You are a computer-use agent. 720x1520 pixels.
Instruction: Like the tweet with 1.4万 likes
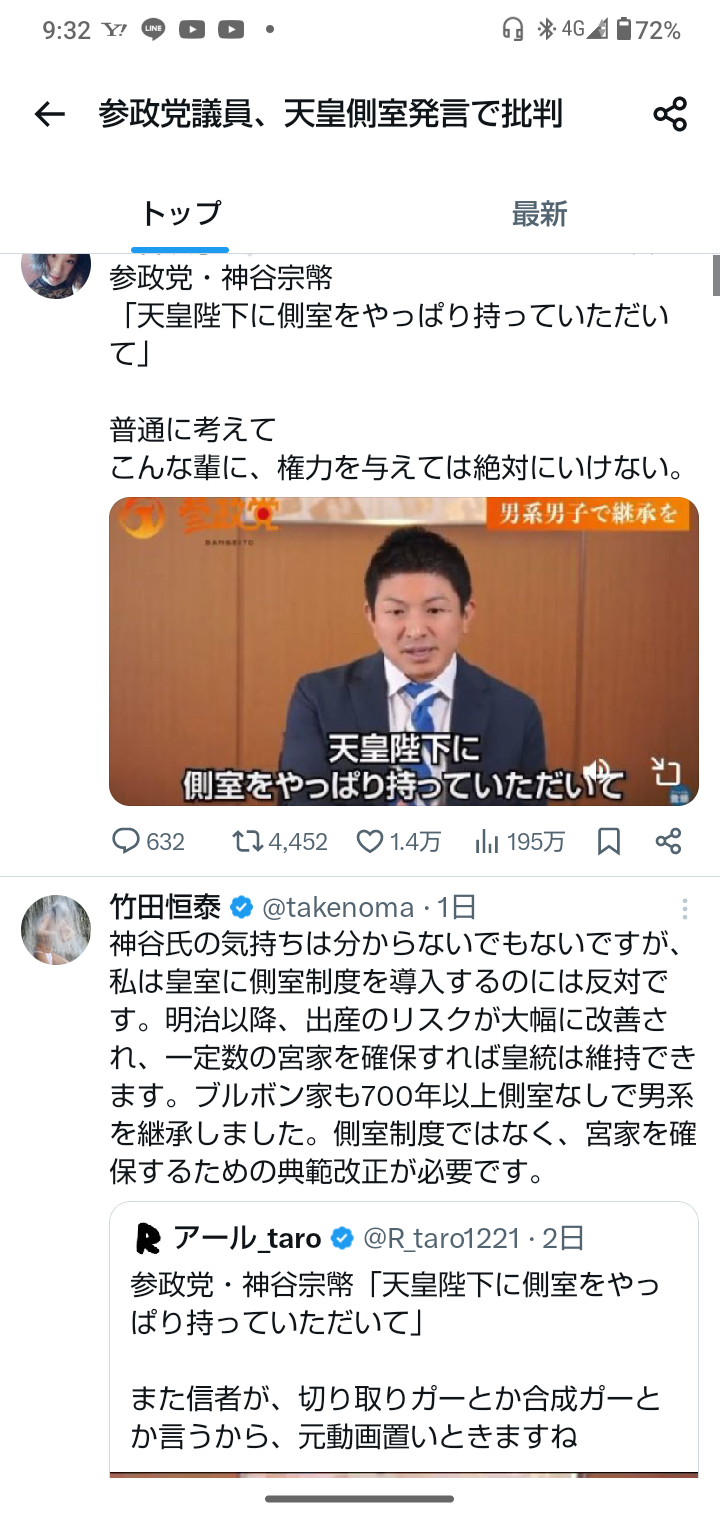(x=399, y=842)
